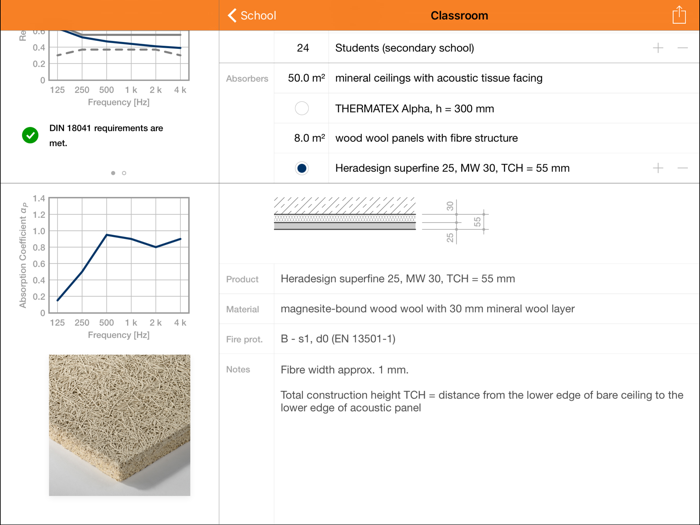The height and width of the screenshot is (525, 700).
Task: Select Heradesign superfine 25 radio button
Action: 302,168
